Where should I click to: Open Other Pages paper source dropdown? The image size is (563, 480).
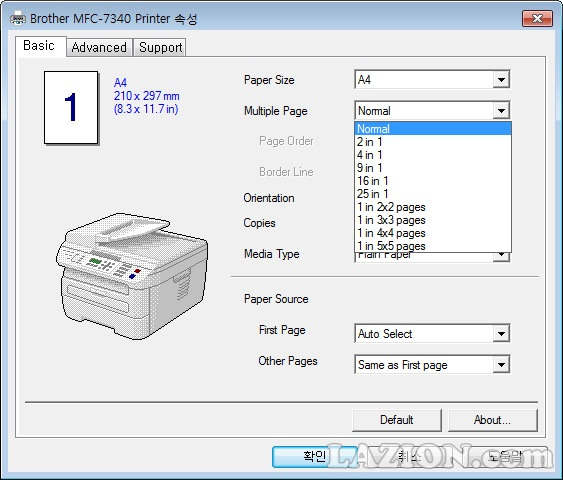coord(432,365)
